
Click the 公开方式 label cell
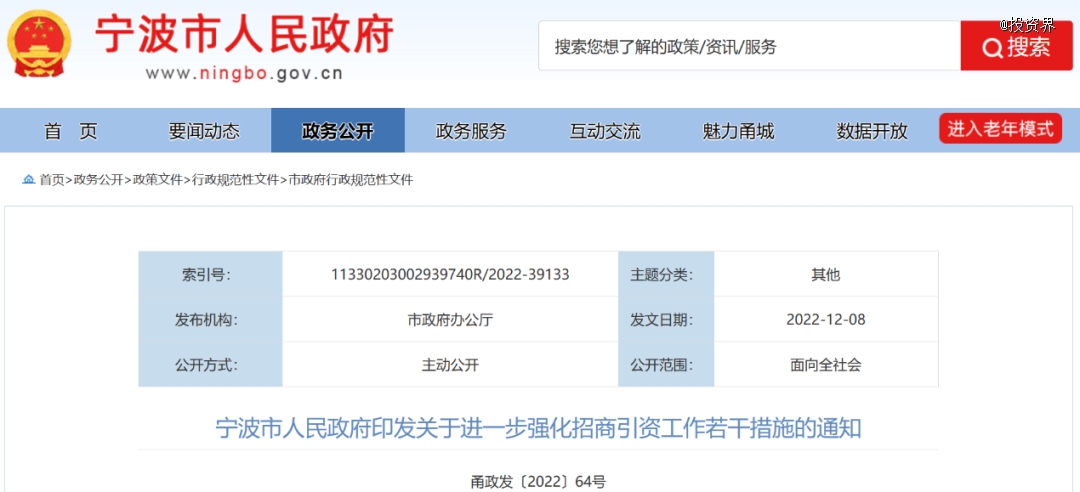pyautogui.click(x=211, y=365)
